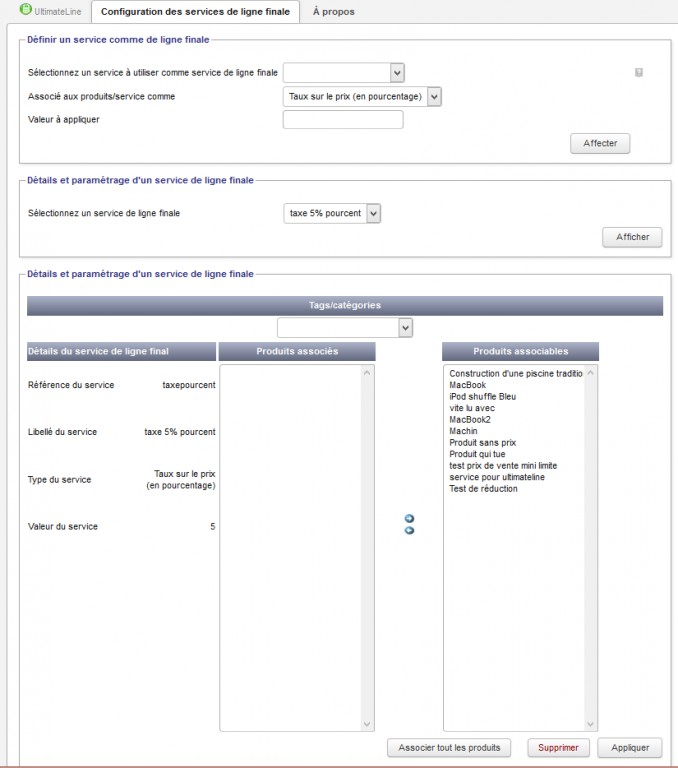This screenshot has width=678, height=768.
Task: Select MacBook2 product
Action: [470, 420]
